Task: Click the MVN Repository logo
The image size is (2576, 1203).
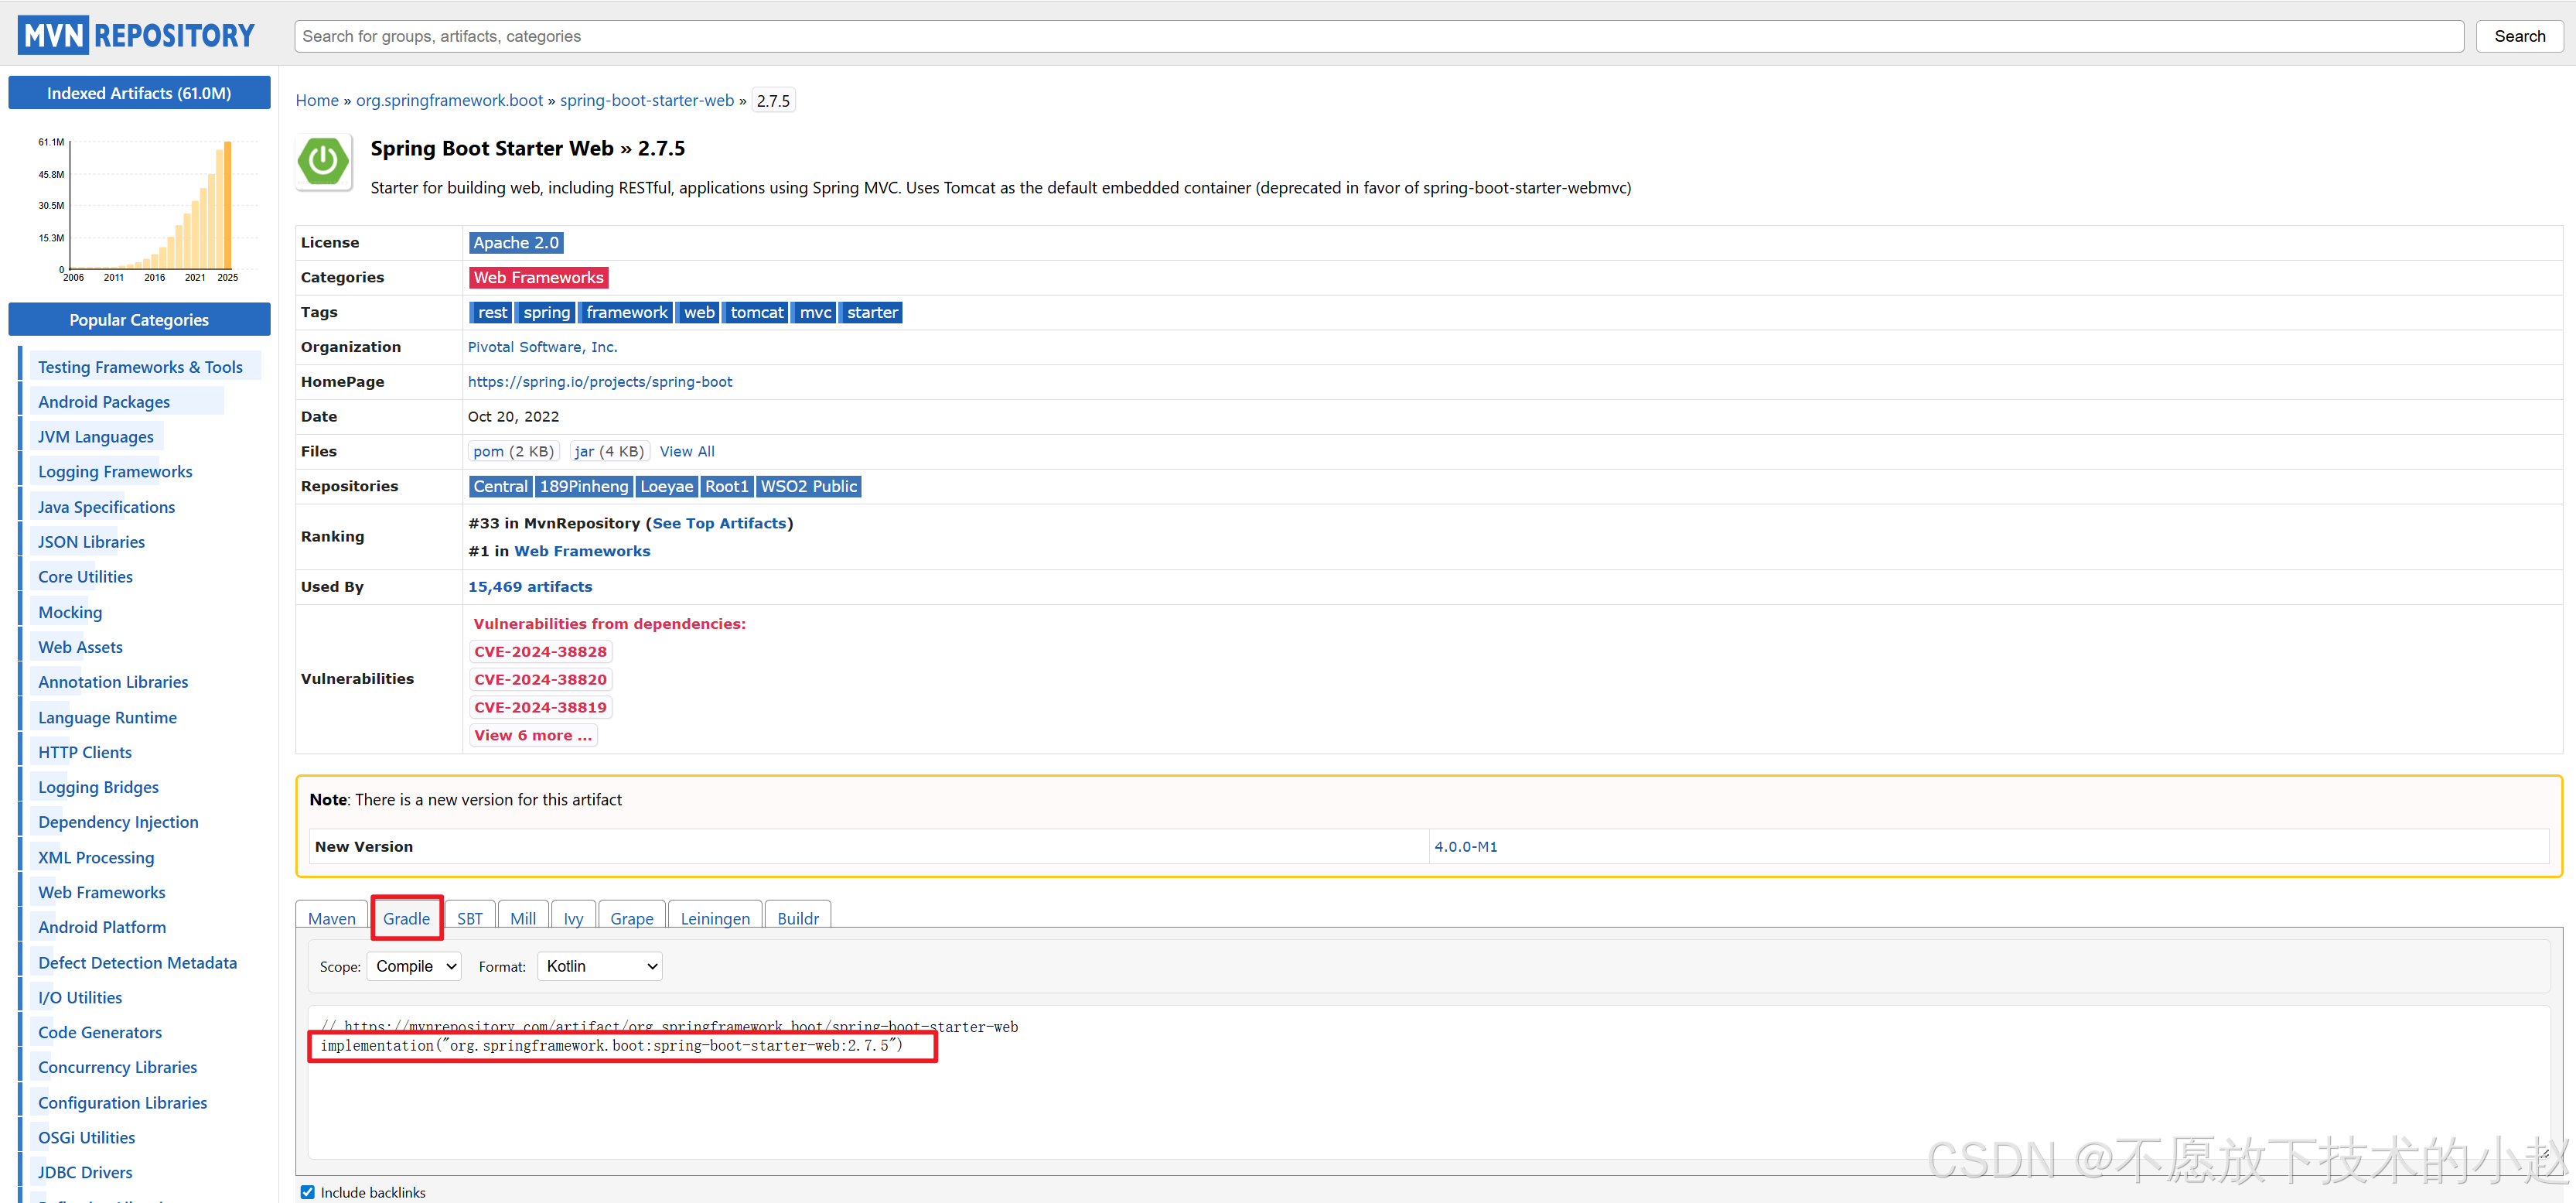Action: (x=137, y=36)
